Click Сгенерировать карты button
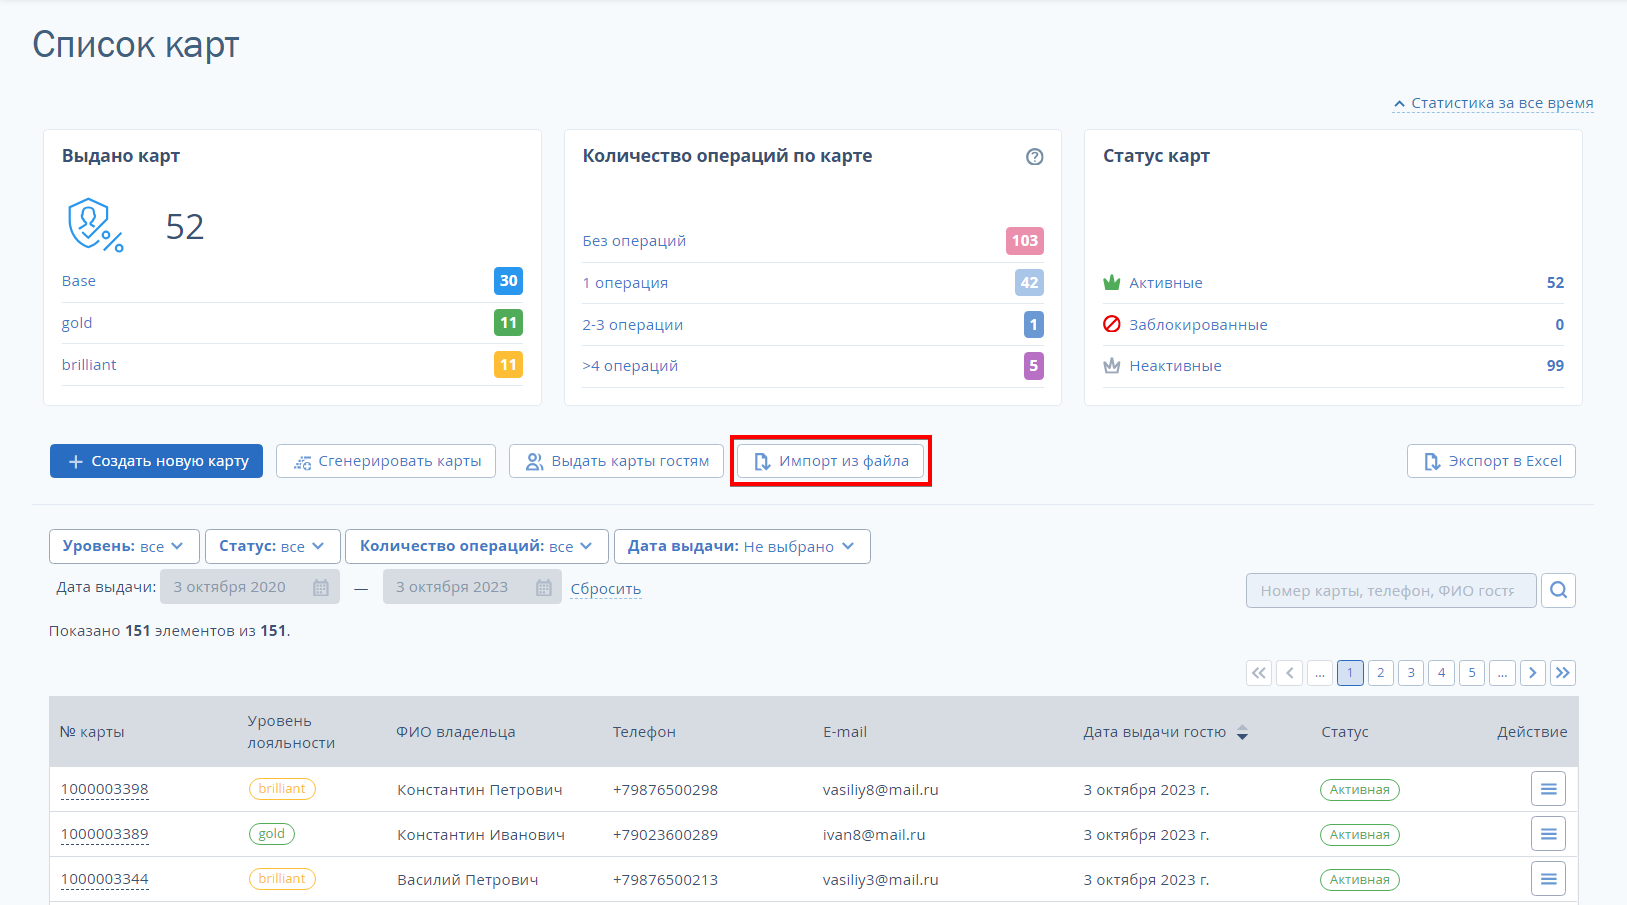The image size is (1627, 905). click(x=386, y=461)
